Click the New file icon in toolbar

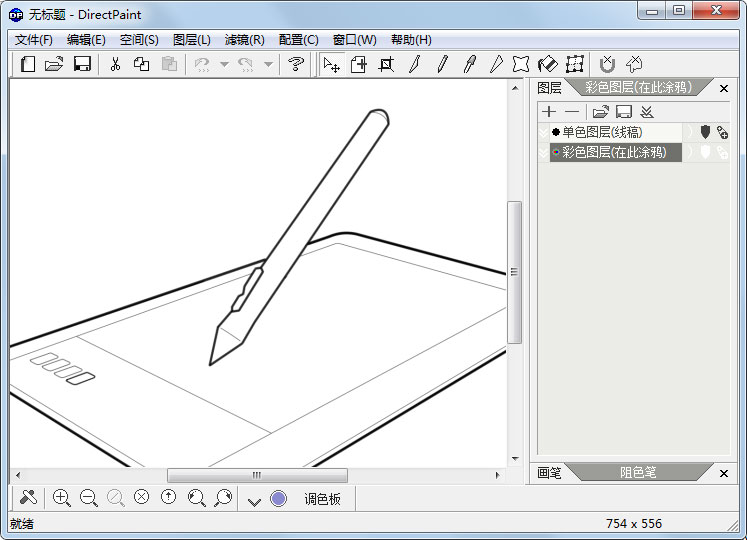pos(28,64)
